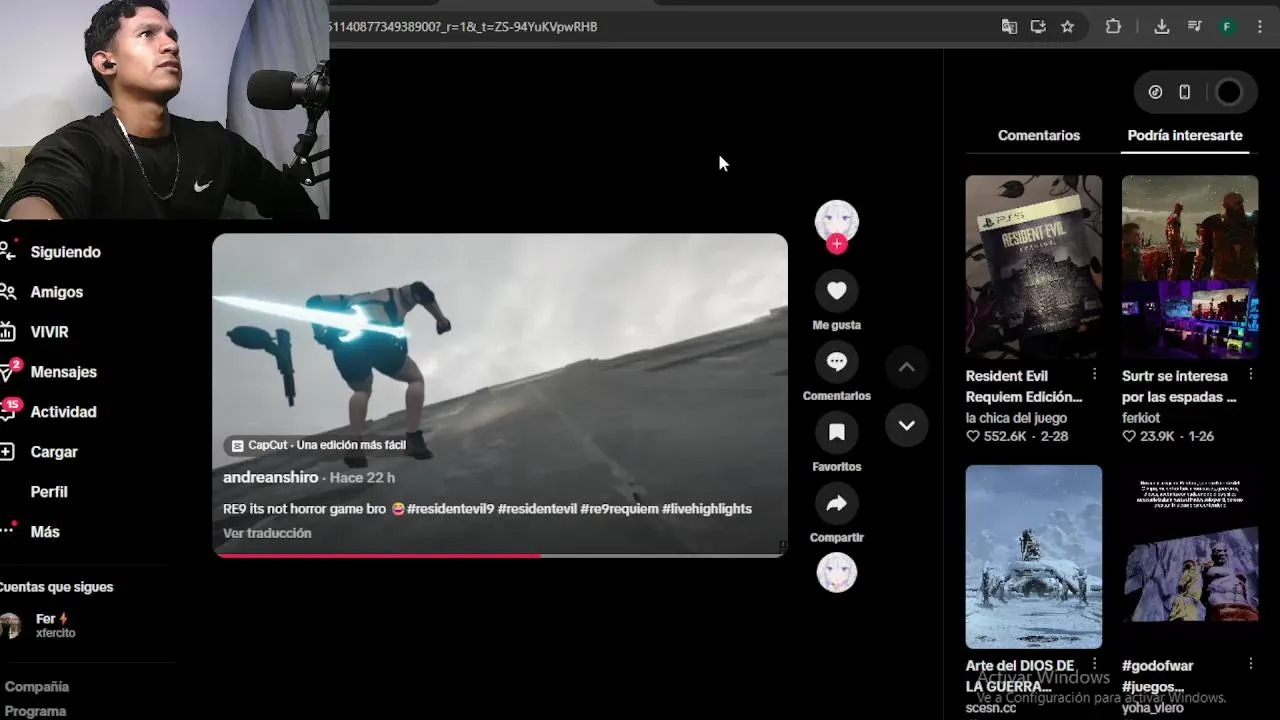Screen dimensions: 1280x720
Task: Click Ver traducción under the caption
Action: click(x=267, y=533)
